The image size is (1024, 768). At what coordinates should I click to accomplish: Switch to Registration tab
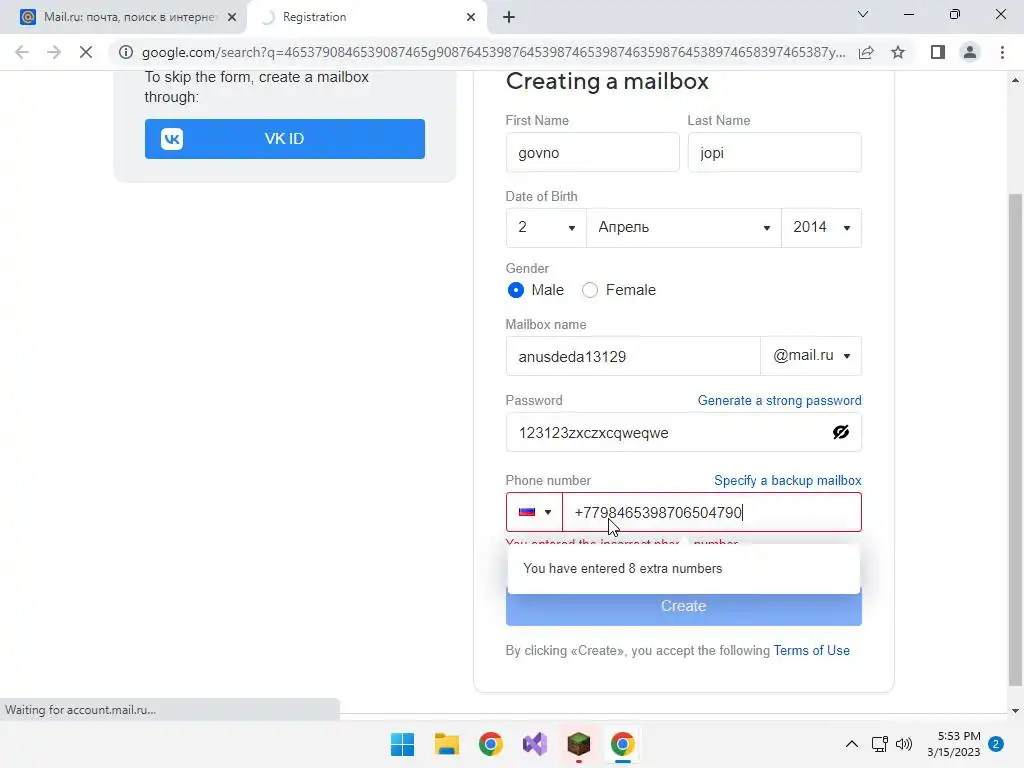click(367, 17)
